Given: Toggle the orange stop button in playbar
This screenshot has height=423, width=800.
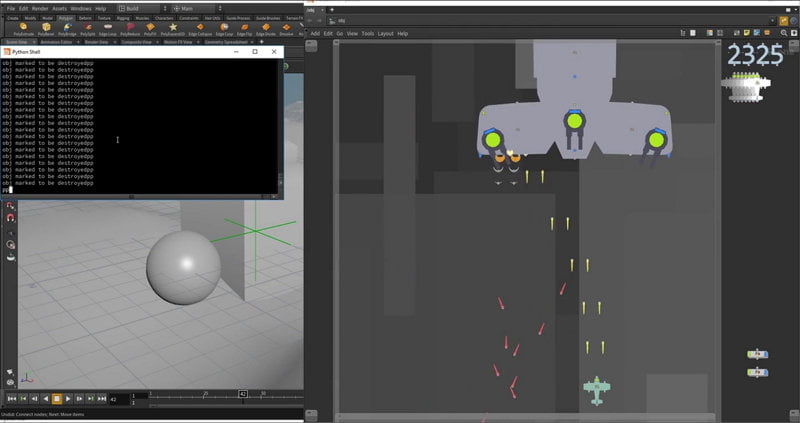Looking at the screenshot, I should click(x=57, y=399).
